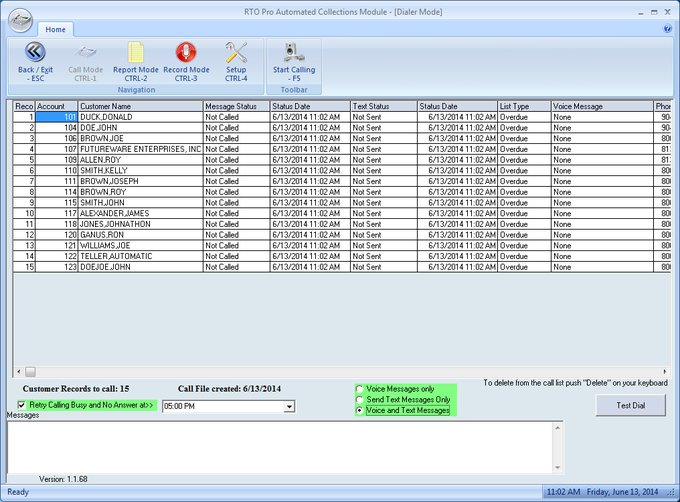Click the Call Mode icon in ribbon
The height and width of the screenshot is (502, 680).
[x=85, y=52]
